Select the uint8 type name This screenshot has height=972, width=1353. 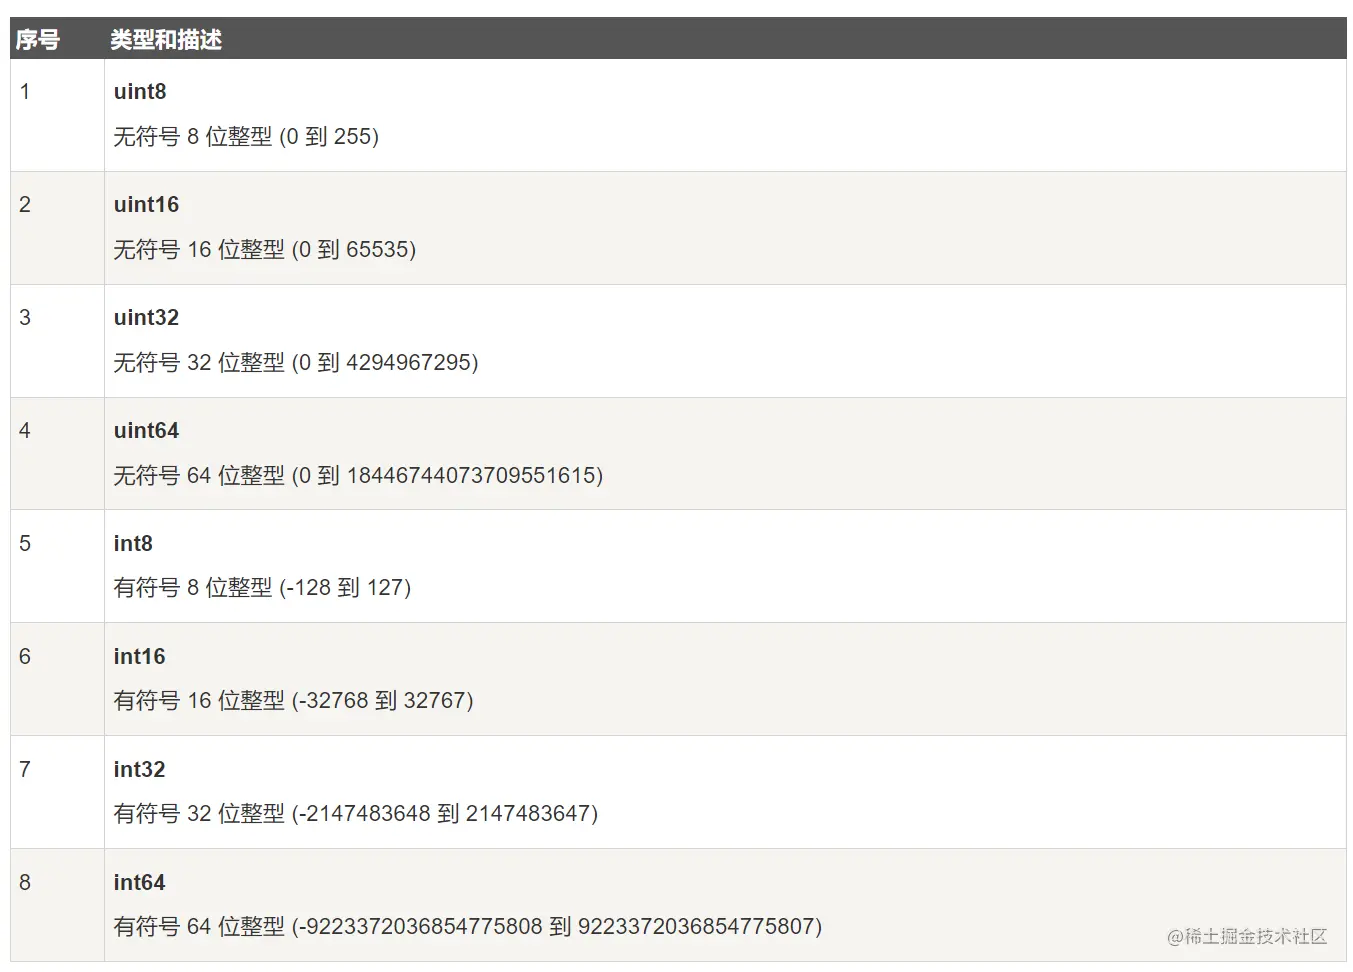(x=140, y=92)
